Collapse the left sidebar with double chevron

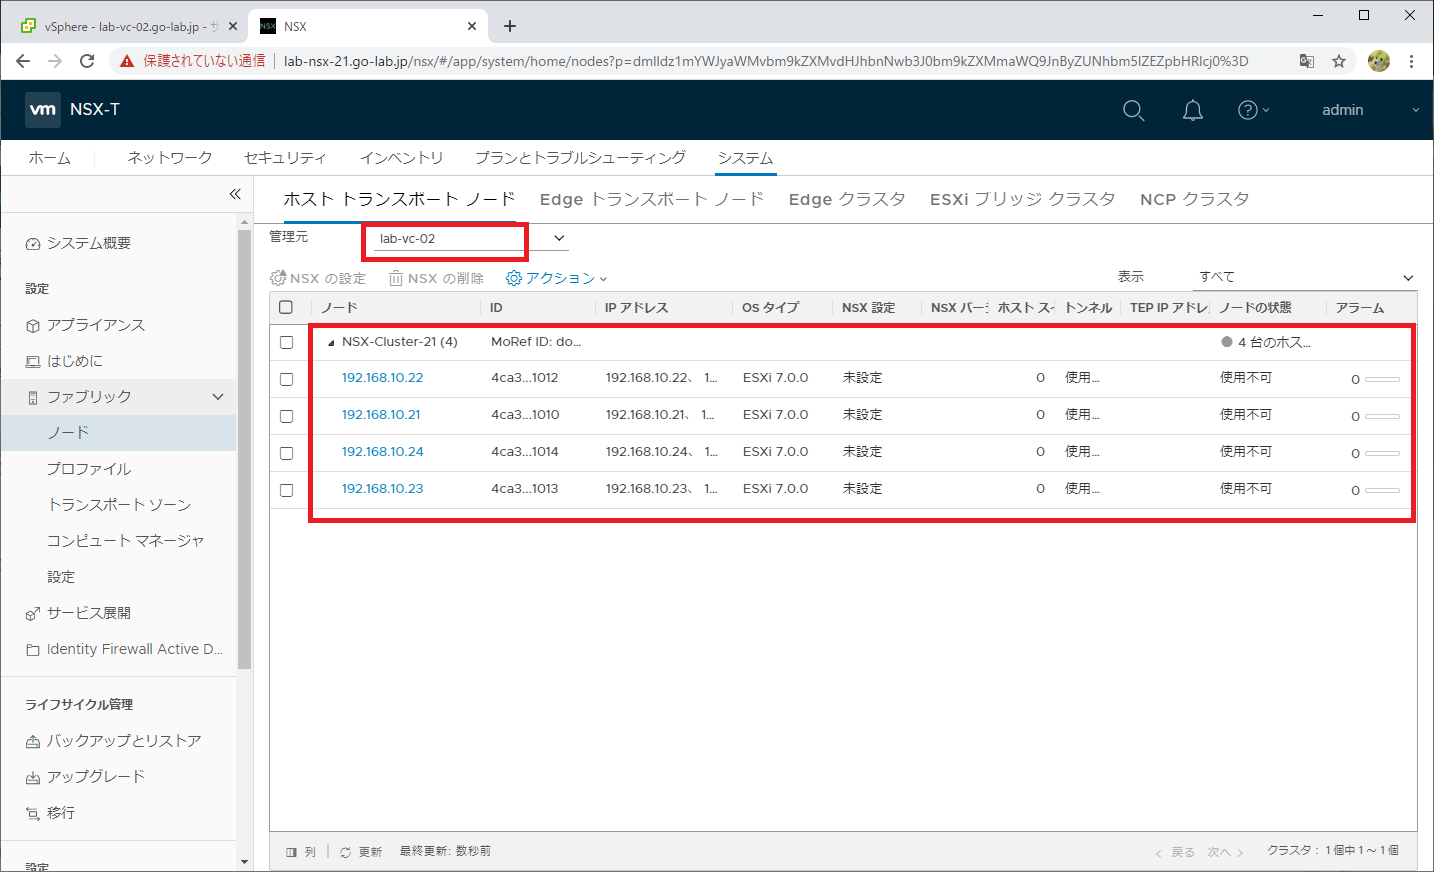pyautogui.click(x=235, y=194)
